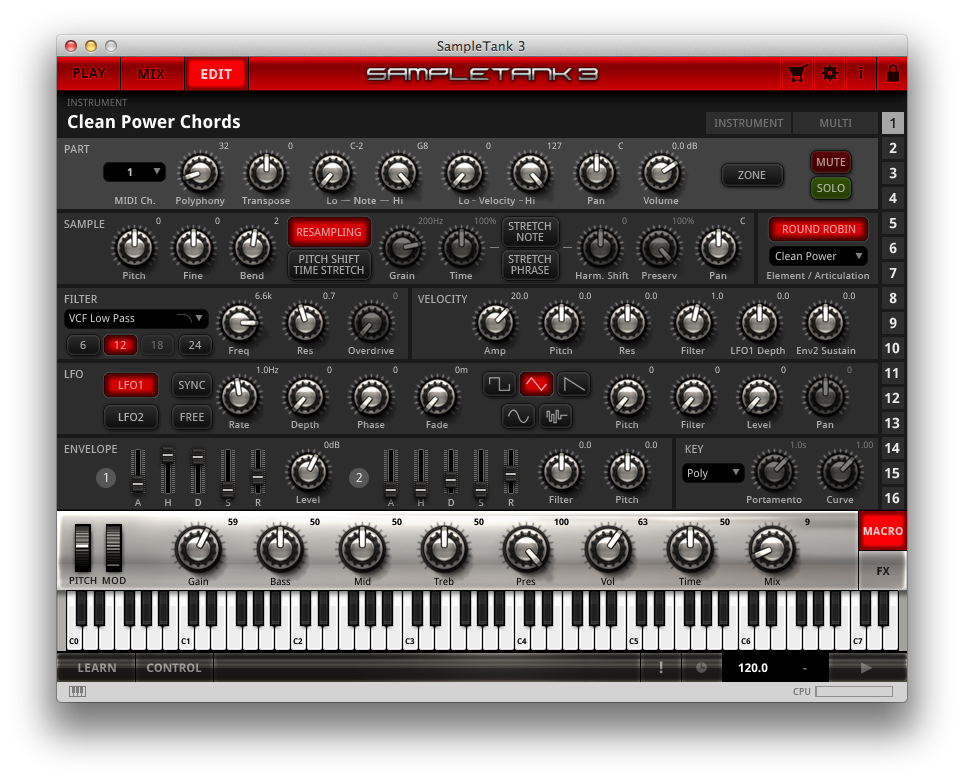
Task: Click the info icon in the toolbar
Action: 861,73
